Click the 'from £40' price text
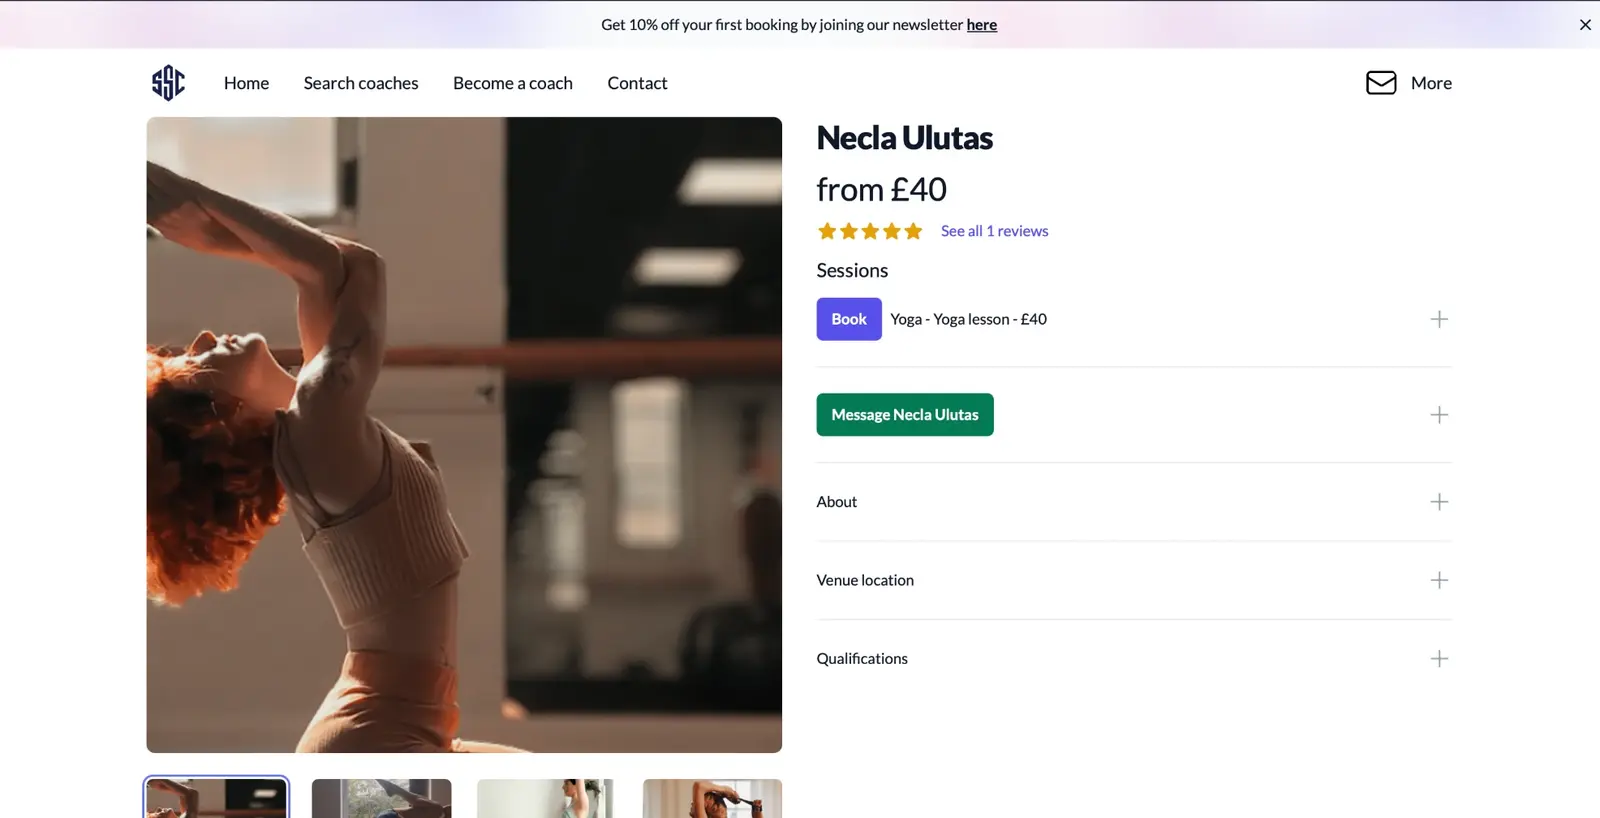Image resolution: width=1600 pixels, height=818 pixels. [882, 189]
